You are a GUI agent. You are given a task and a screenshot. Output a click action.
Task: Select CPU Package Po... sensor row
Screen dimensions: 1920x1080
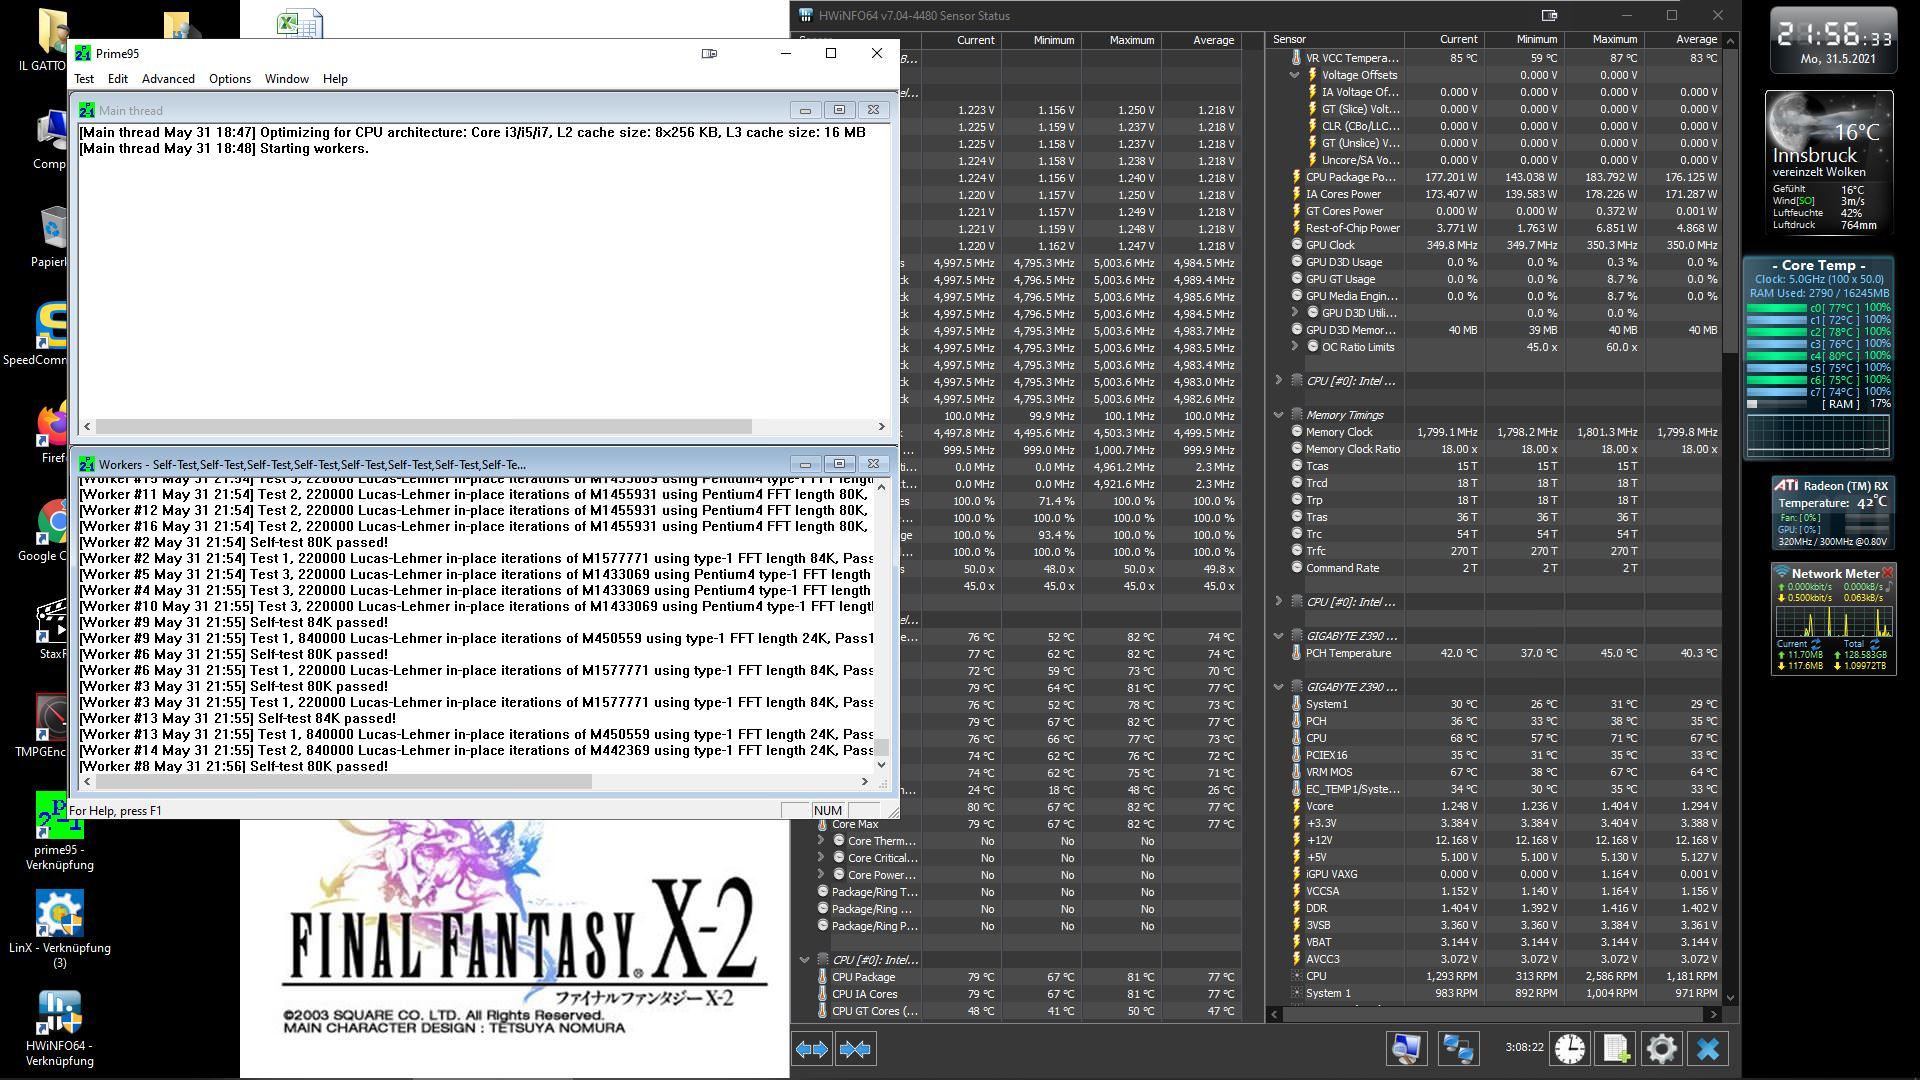(x=1495, y=177)
